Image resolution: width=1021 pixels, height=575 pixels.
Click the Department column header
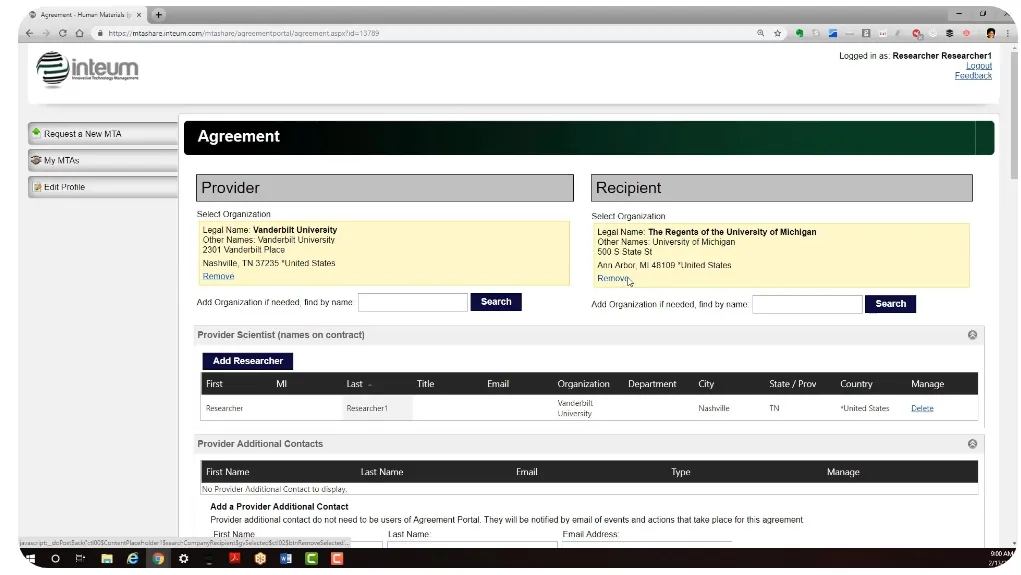point(652,384)
